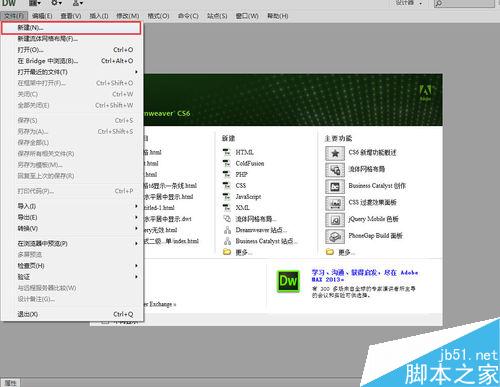The image size is (500, 387).
Task: Click the search magnifier icon at top right
Action: [x=439, y=3]
